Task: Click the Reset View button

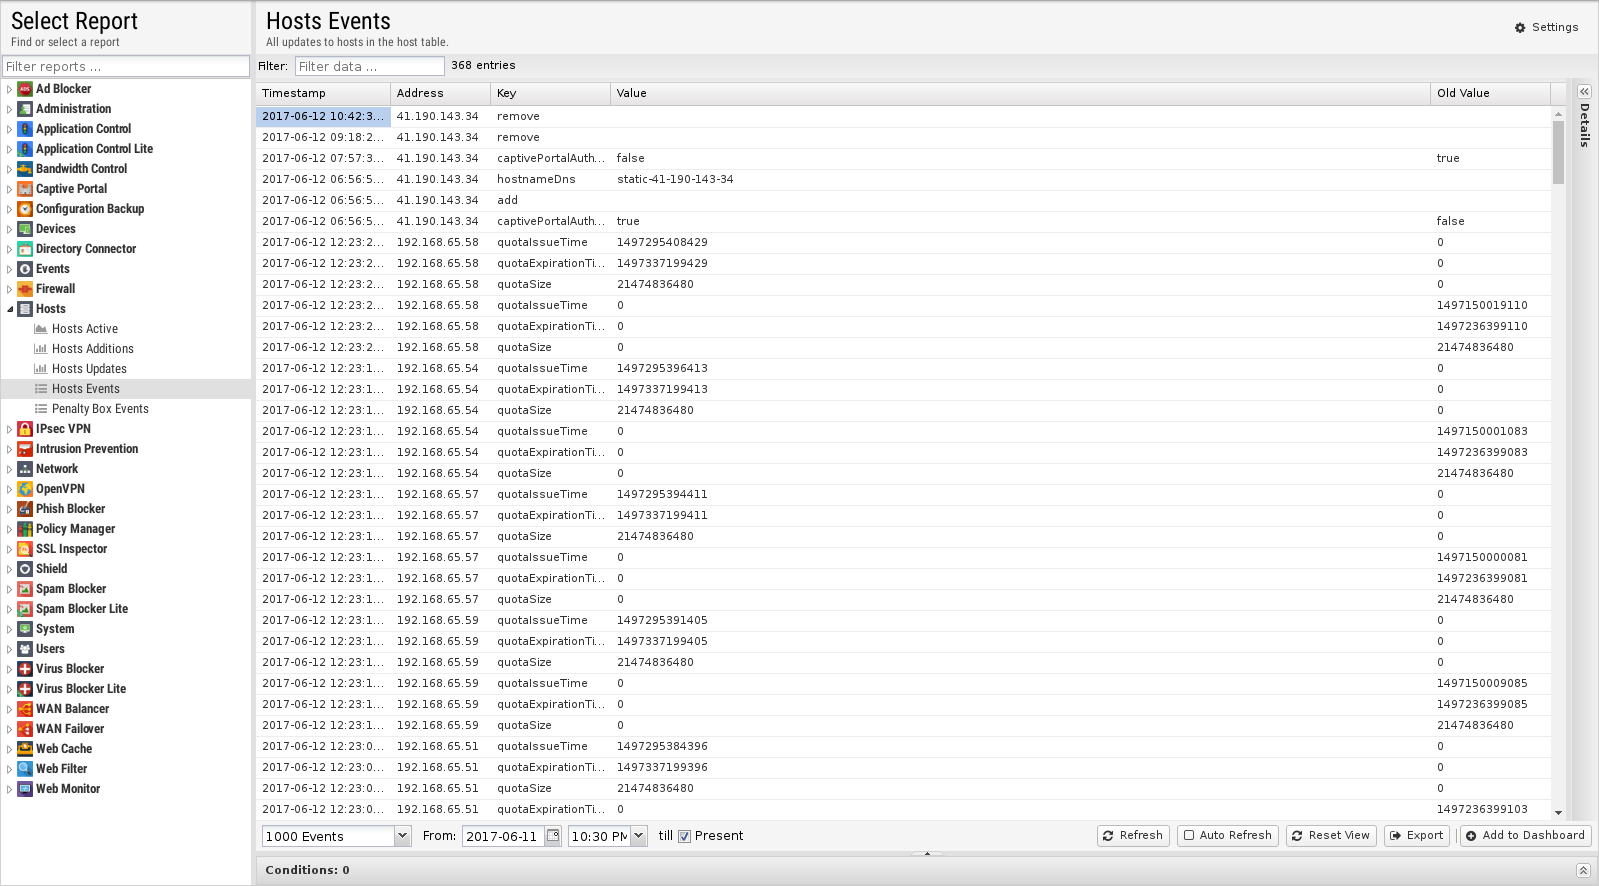Action: (1330, 835)
